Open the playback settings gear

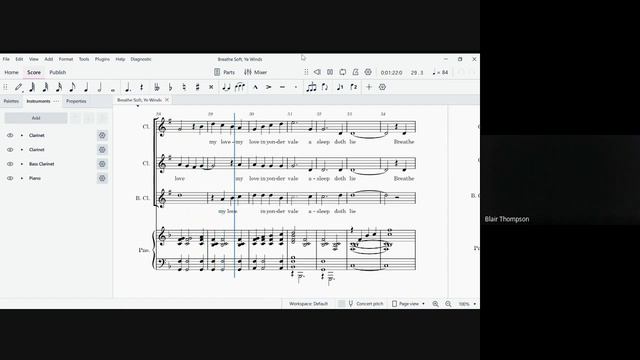pos(368,72)
